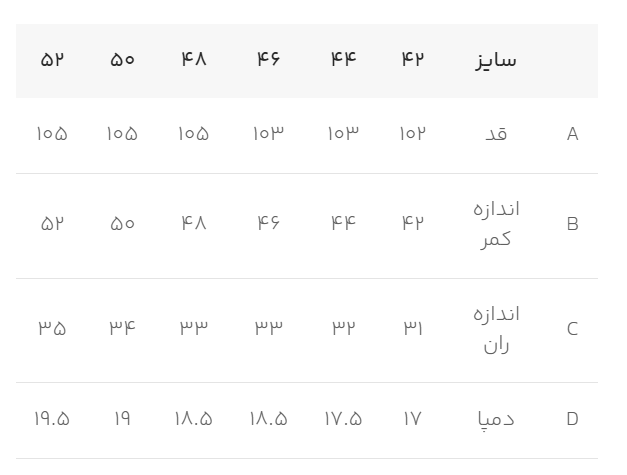Select the size ۵۰ column header

[122, 60]
